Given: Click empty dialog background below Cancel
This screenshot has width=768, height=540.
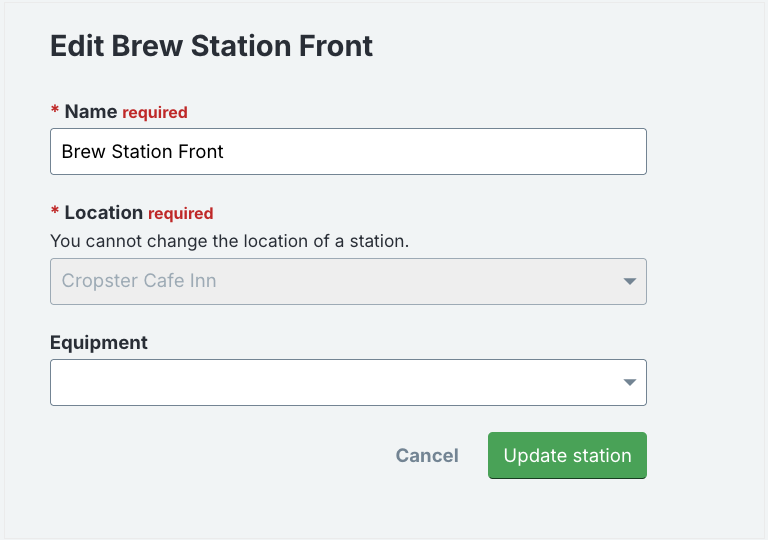Looking at the screenshot, I should coord(427,507).
